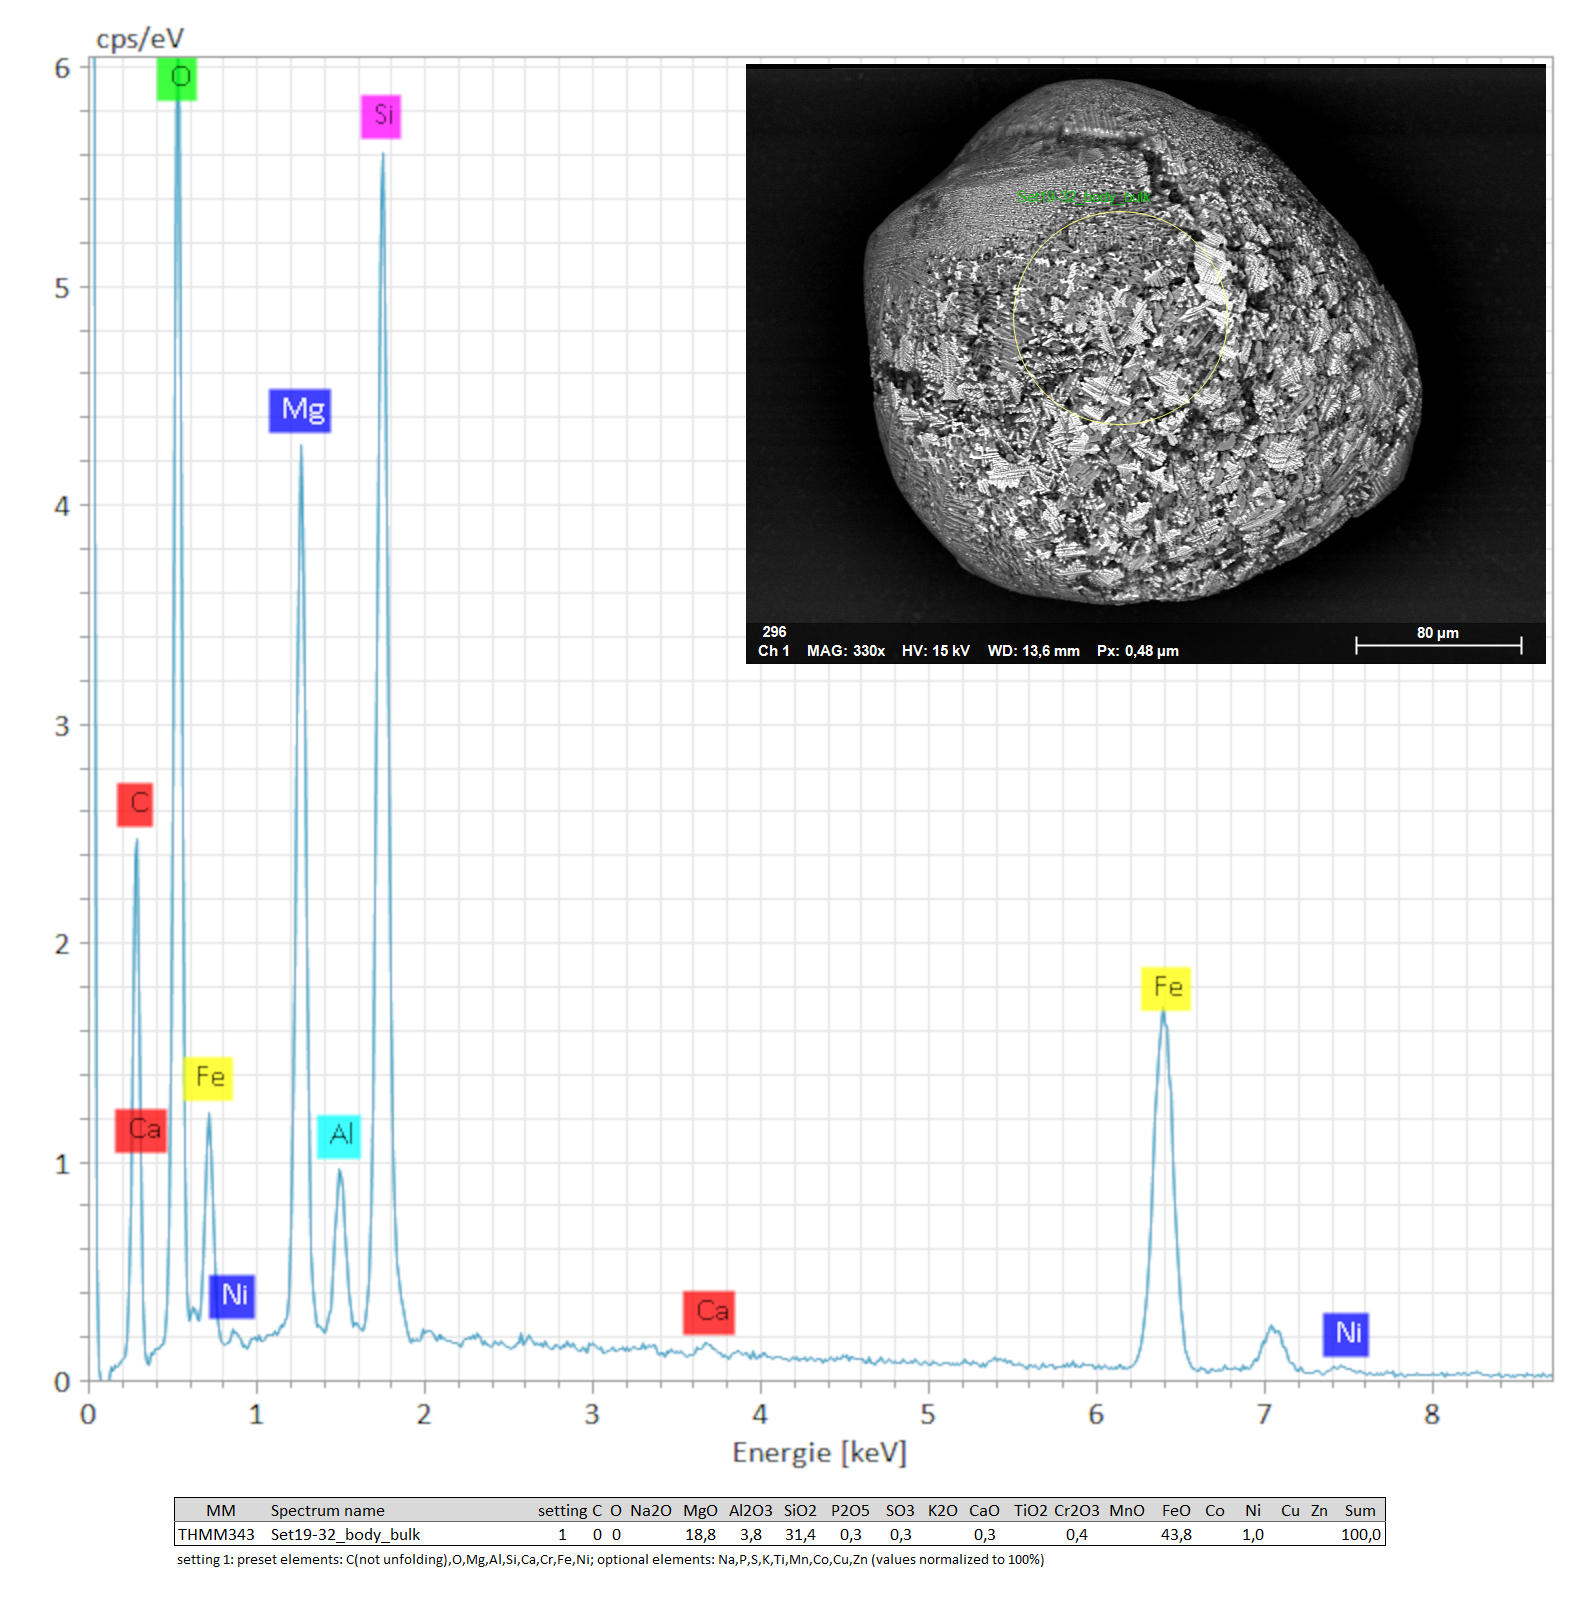Click the Energie [keV] axis title
This screenshot has height=1608, width=1584.
tap(819, 1453)
